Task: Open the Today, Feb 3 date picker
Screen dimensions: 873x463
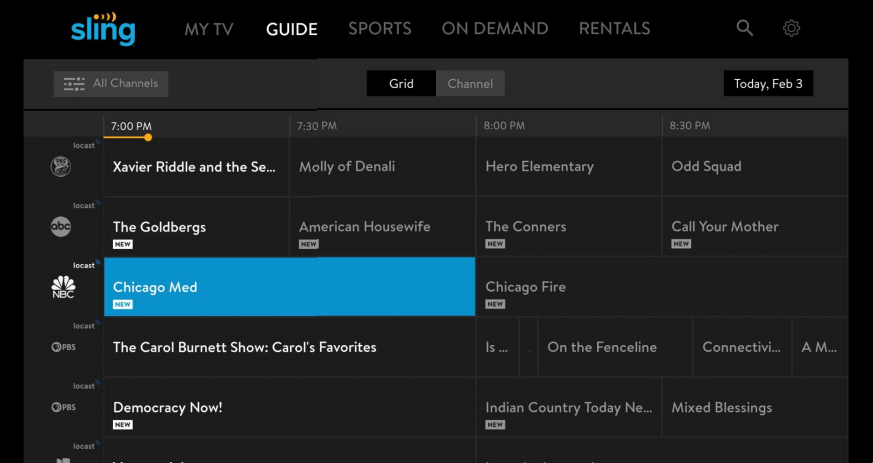Action: [768, 83]
